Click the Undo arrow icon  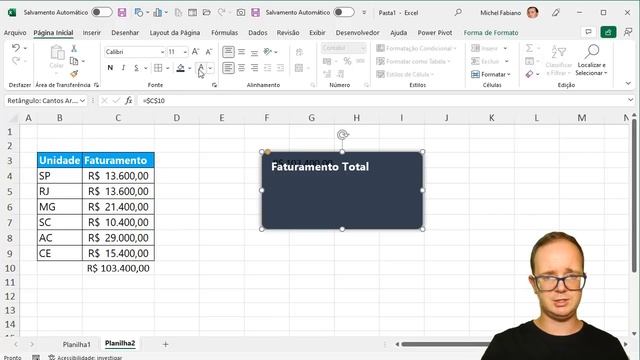click(16, 48)
